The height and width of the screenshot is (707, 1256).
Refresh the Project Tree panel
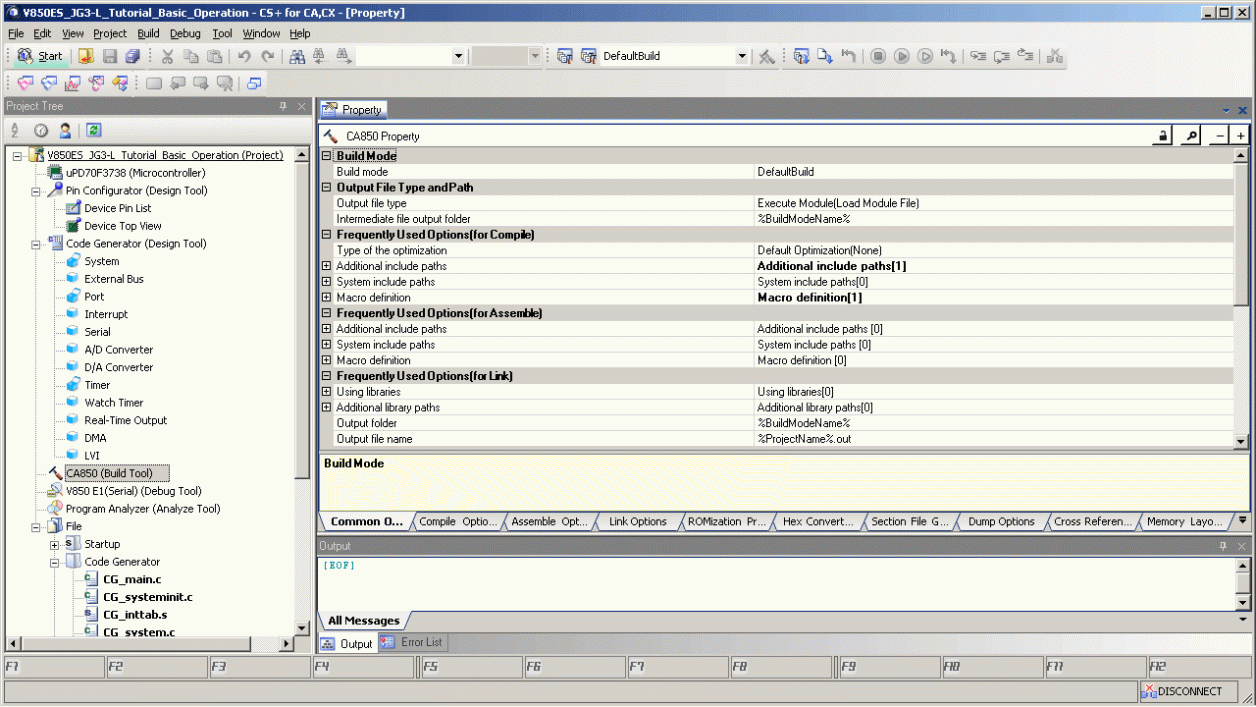coord(92,130)
